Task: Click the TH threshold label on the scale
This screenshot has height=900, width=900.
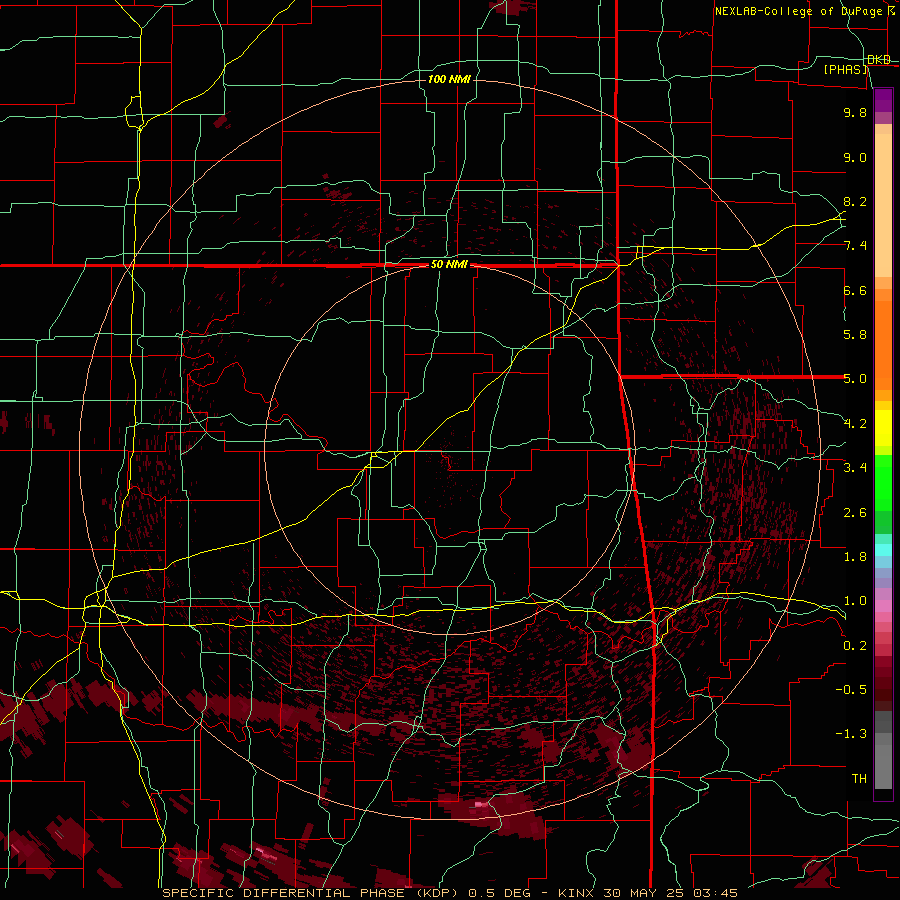Action: point(859,779)
